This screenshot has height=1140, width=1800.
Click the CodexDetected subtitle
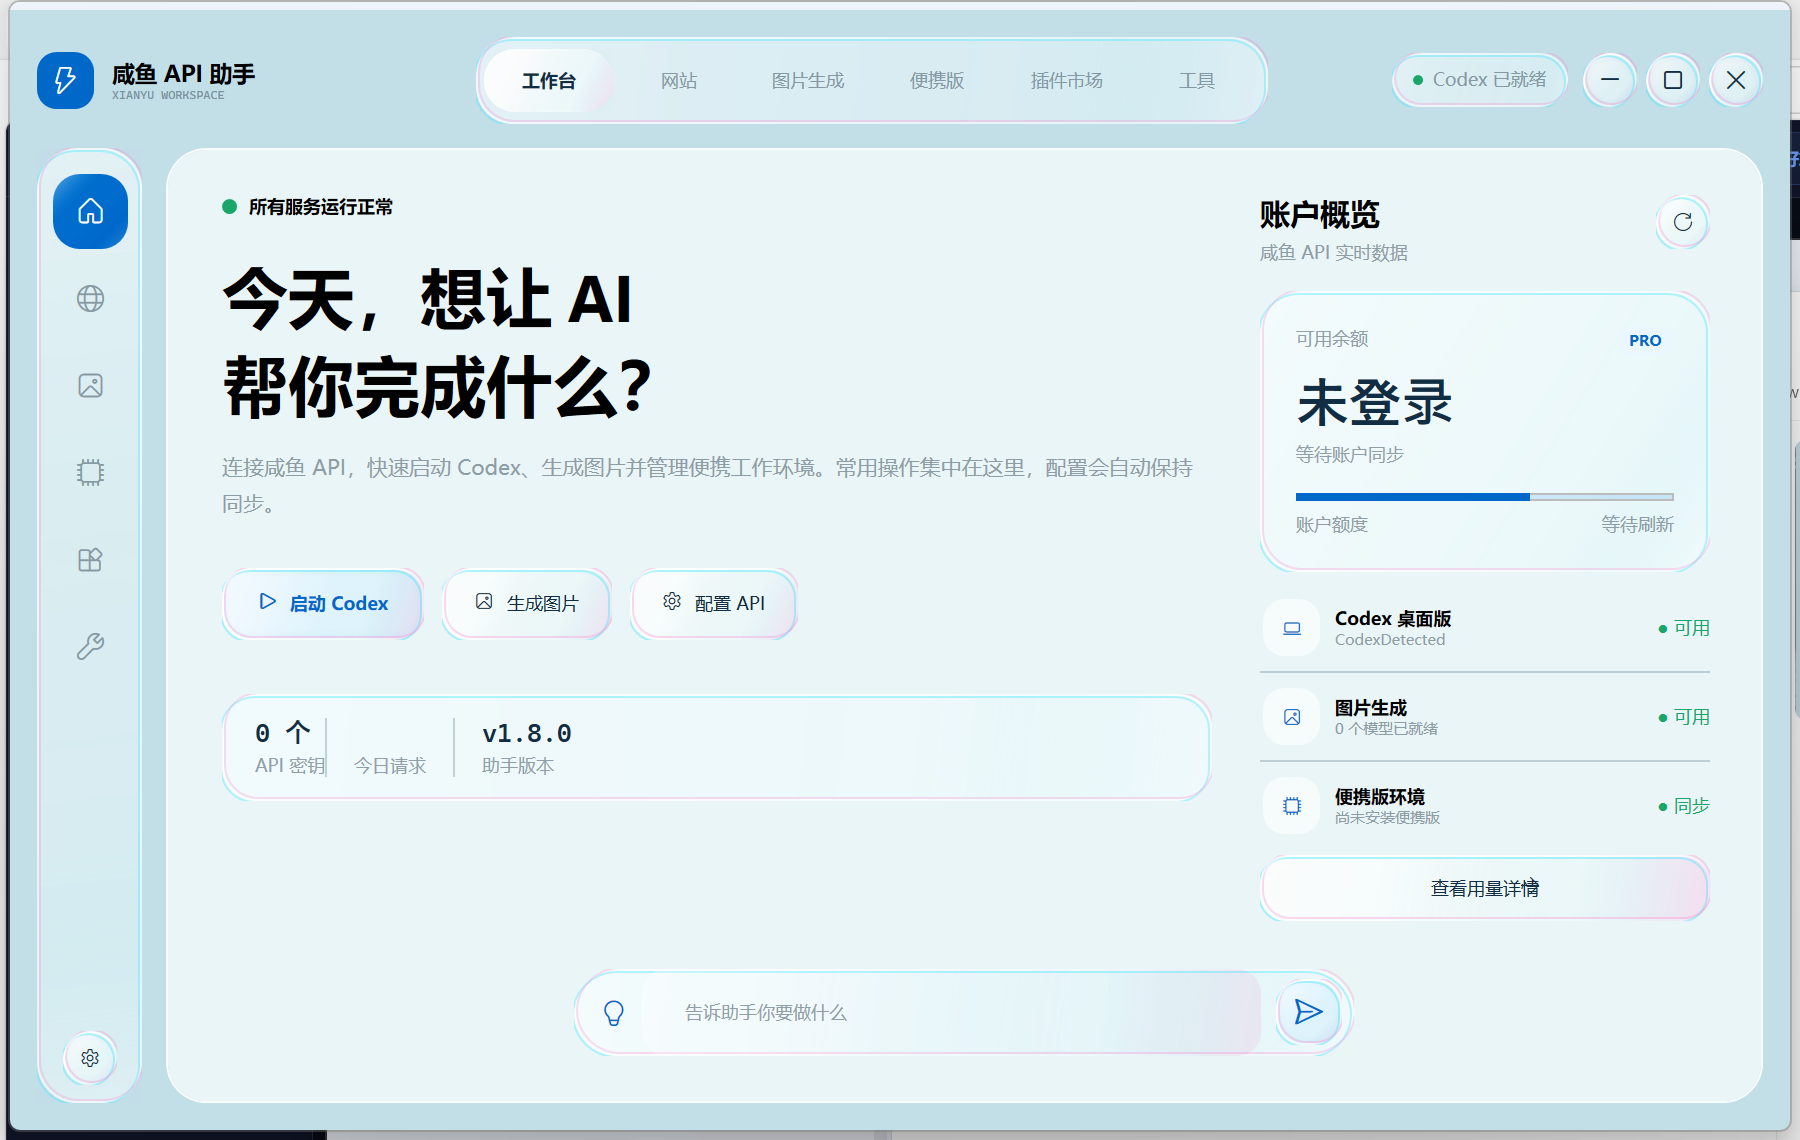1390,640
